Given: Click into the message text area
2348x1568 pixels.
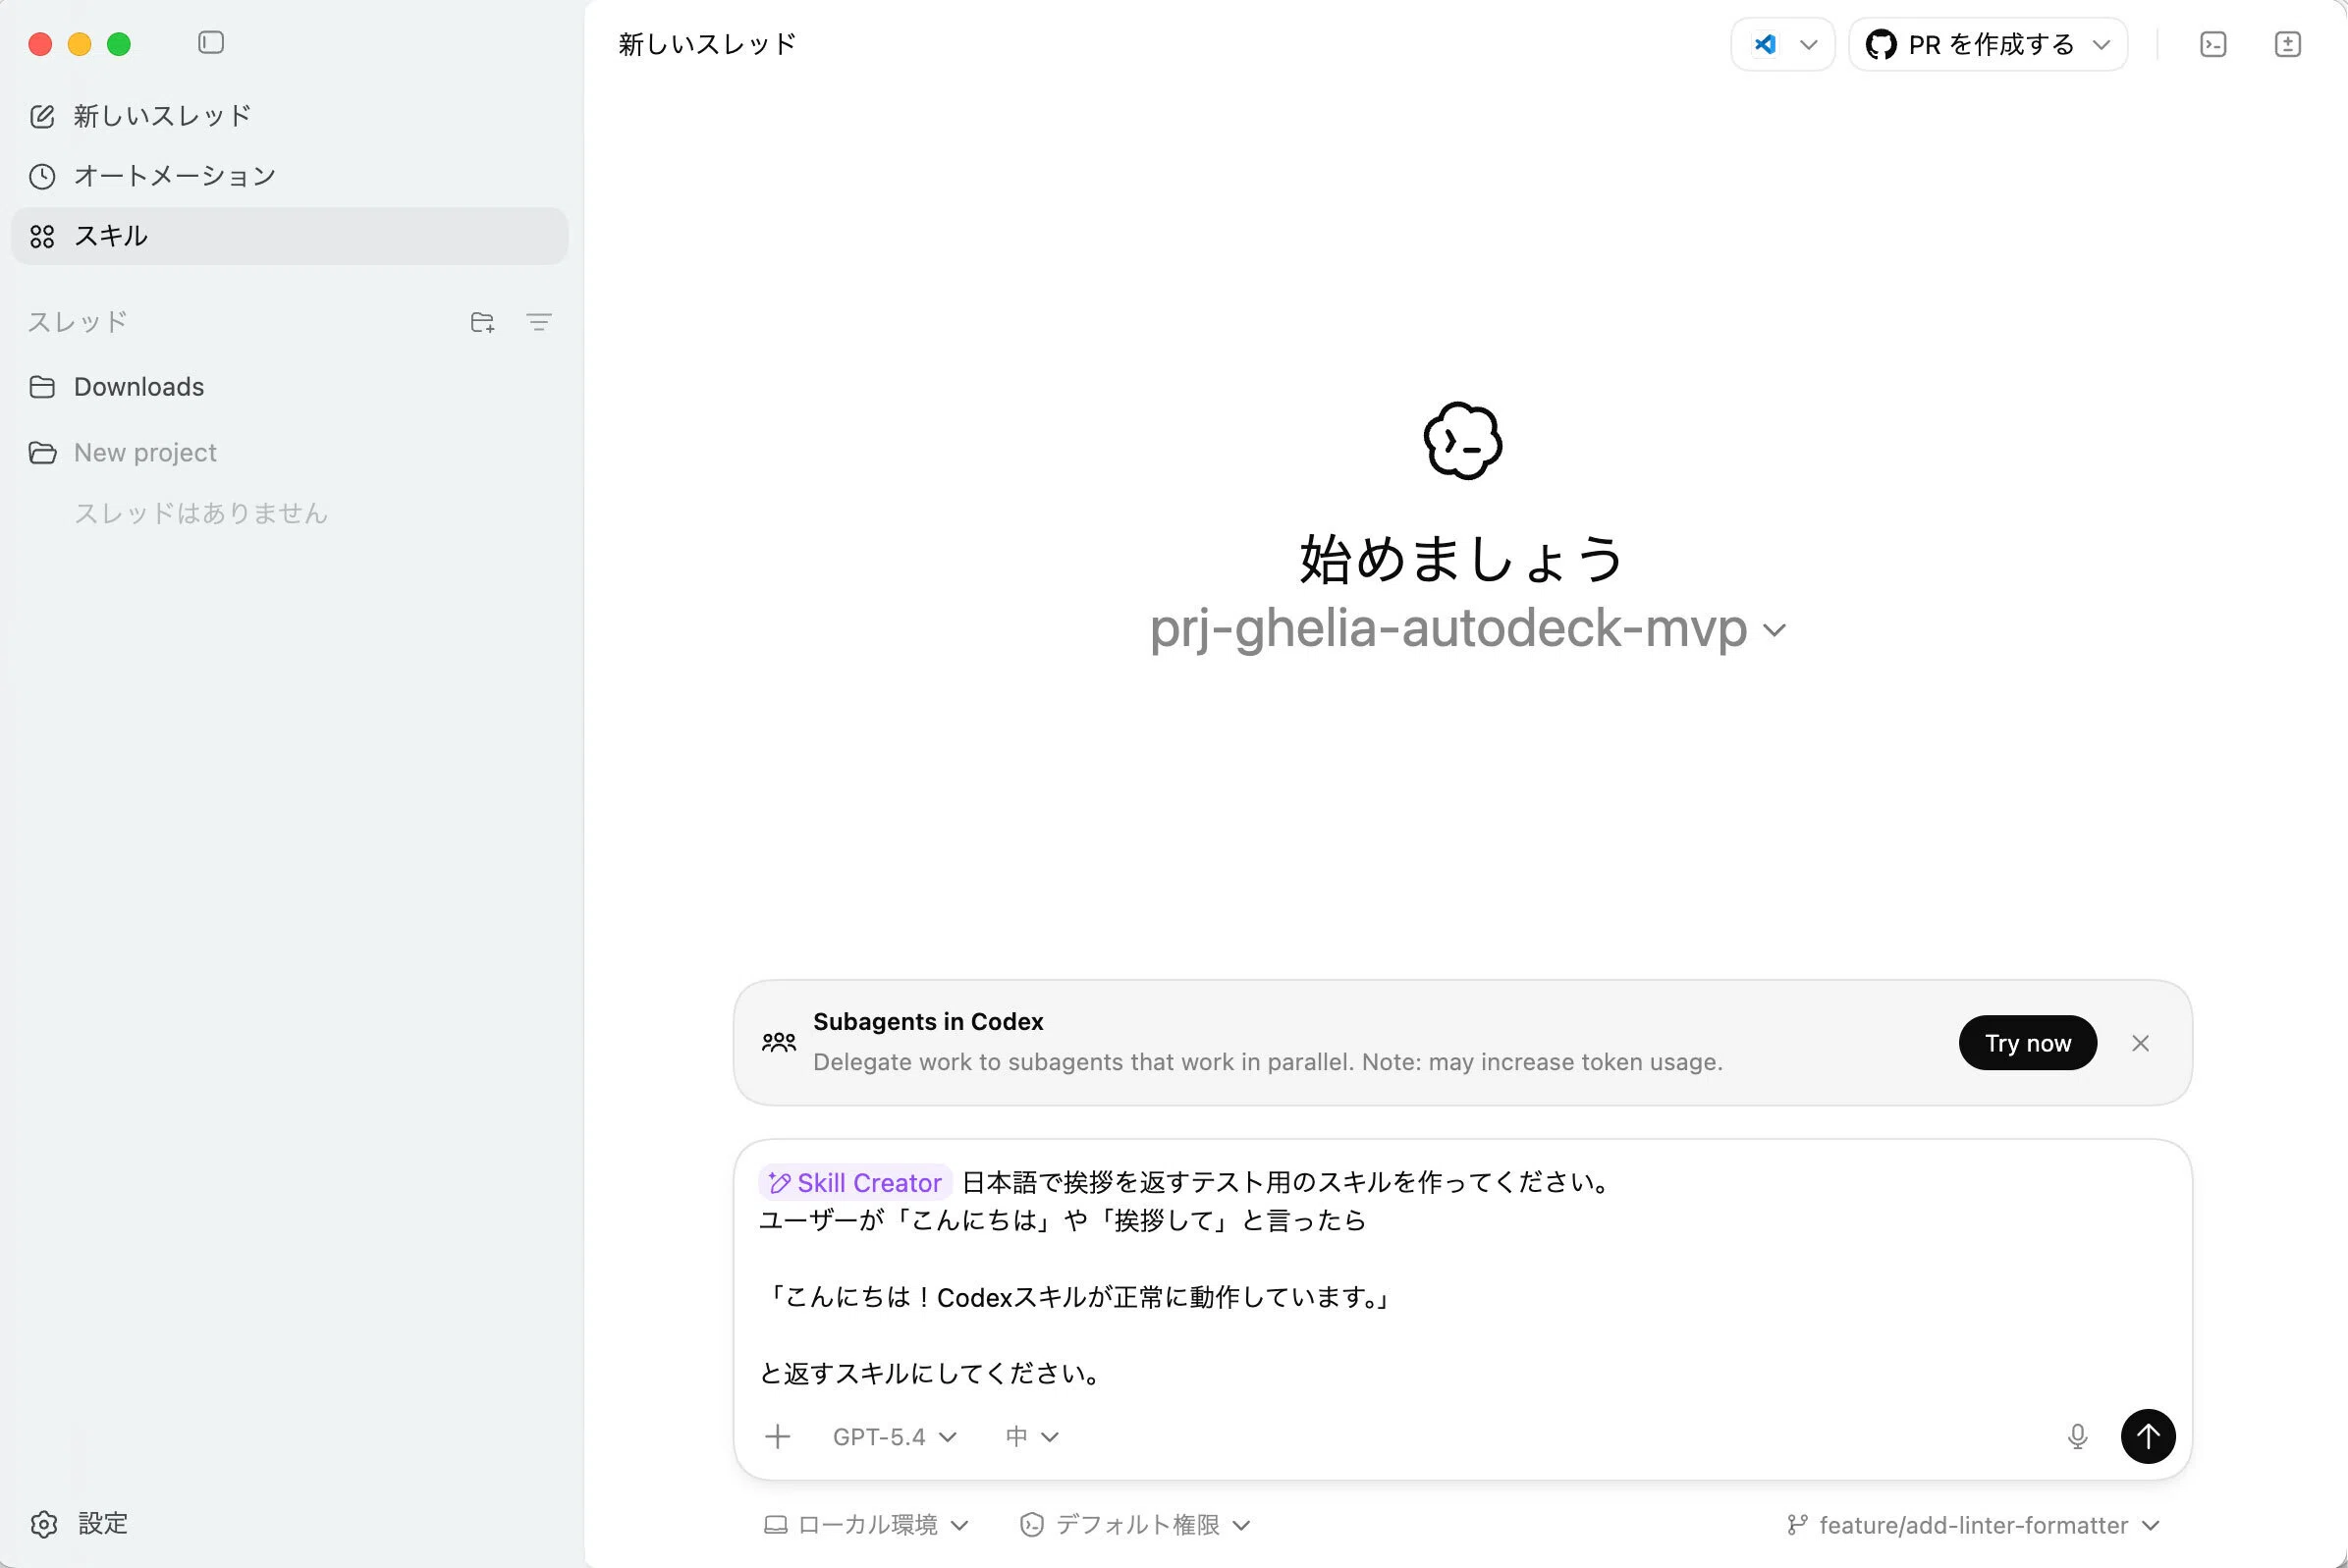Looking at the screenshot, I should coord(1462,1277).
